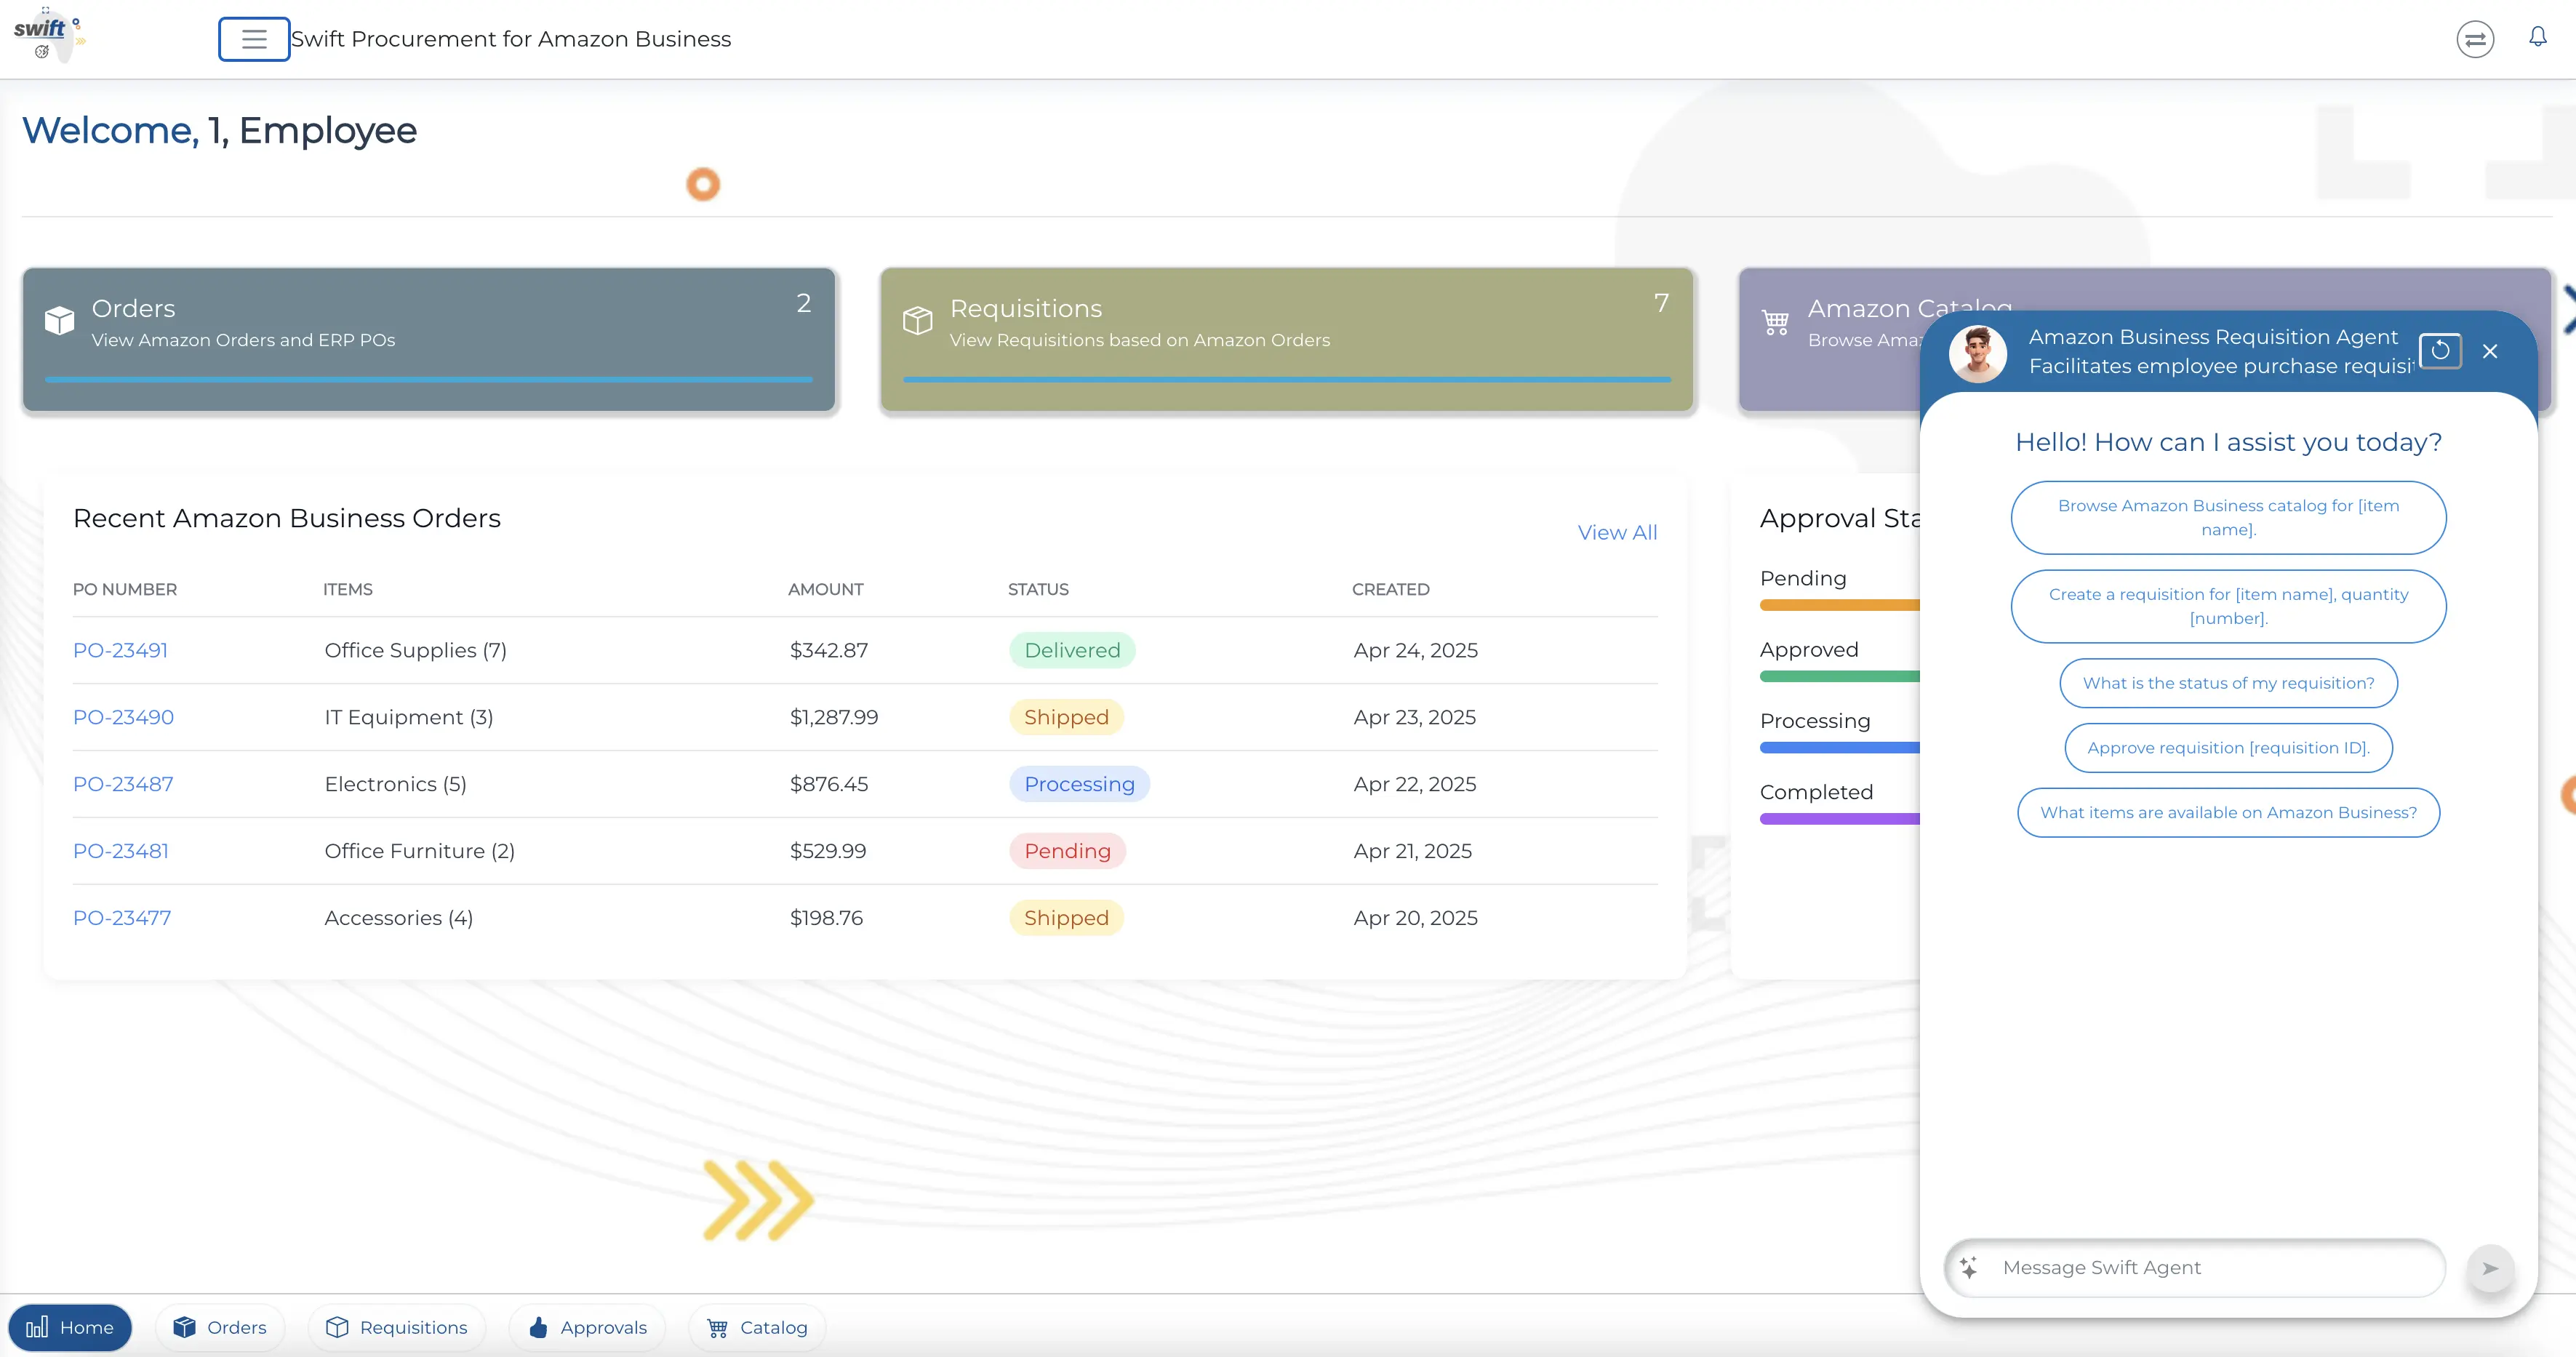This screenshot has width=2576, height=1357.
Task: Click the Processing blue progress bar
Action: (1840, 747)
